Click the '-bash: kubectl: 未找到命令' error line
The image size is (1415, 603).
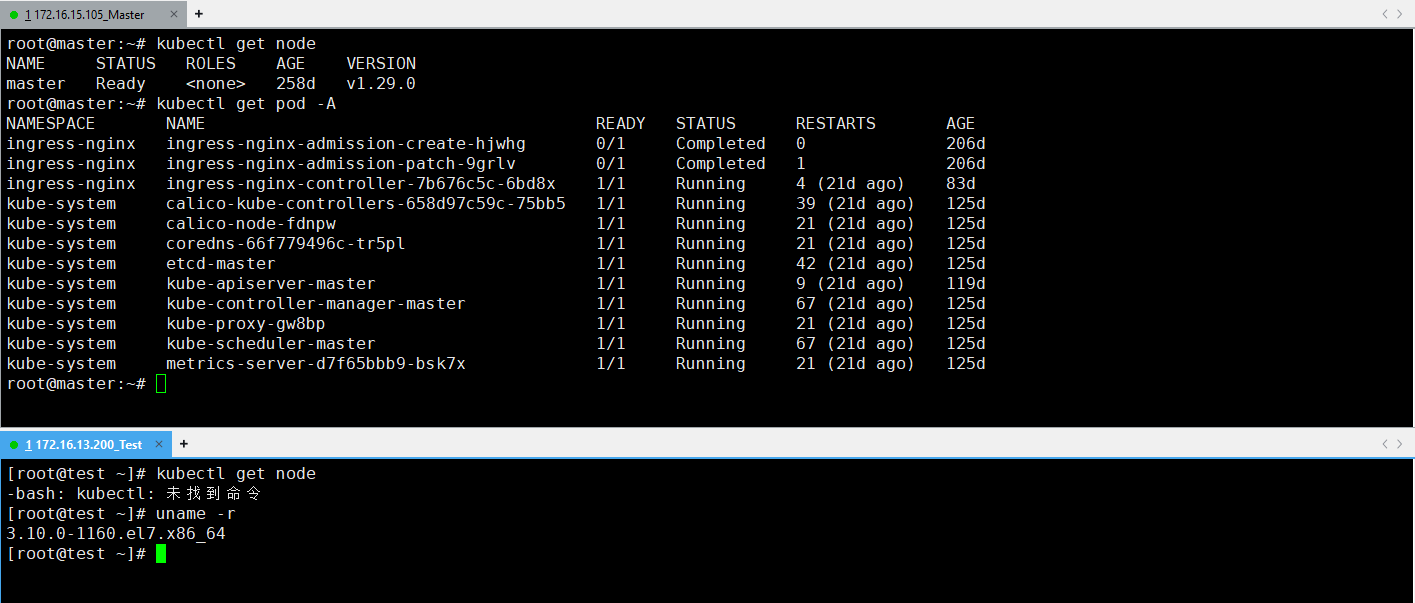[134, 494]
